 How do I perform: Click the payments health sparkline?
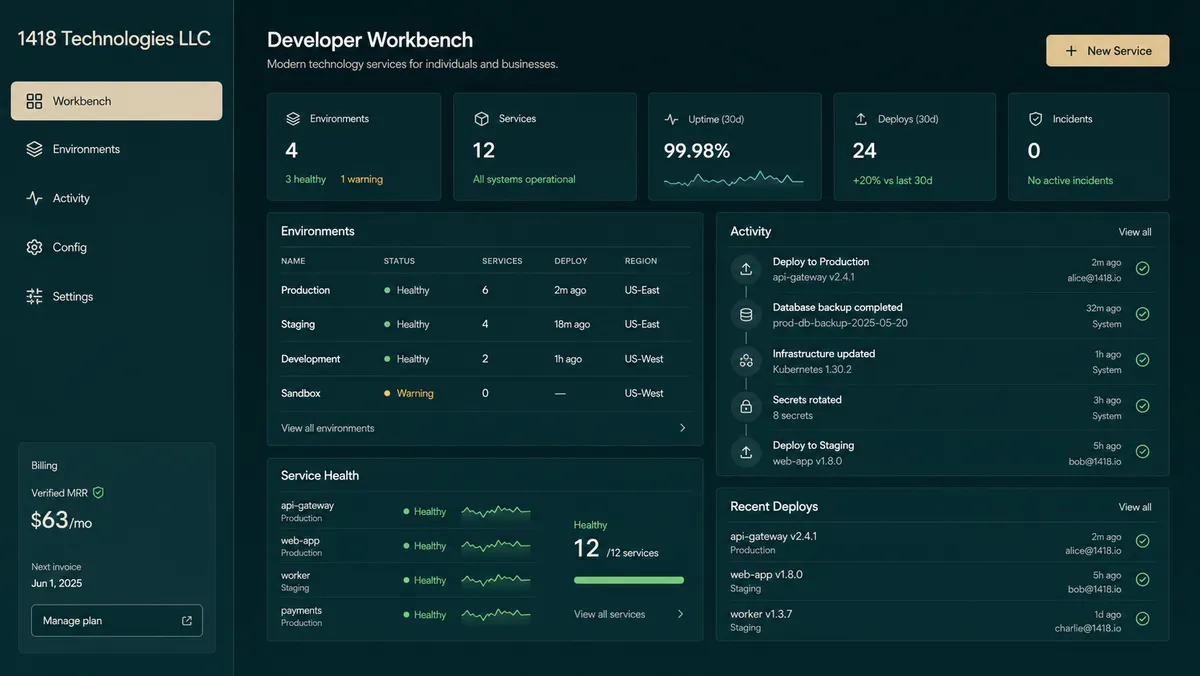click(496, 615)
